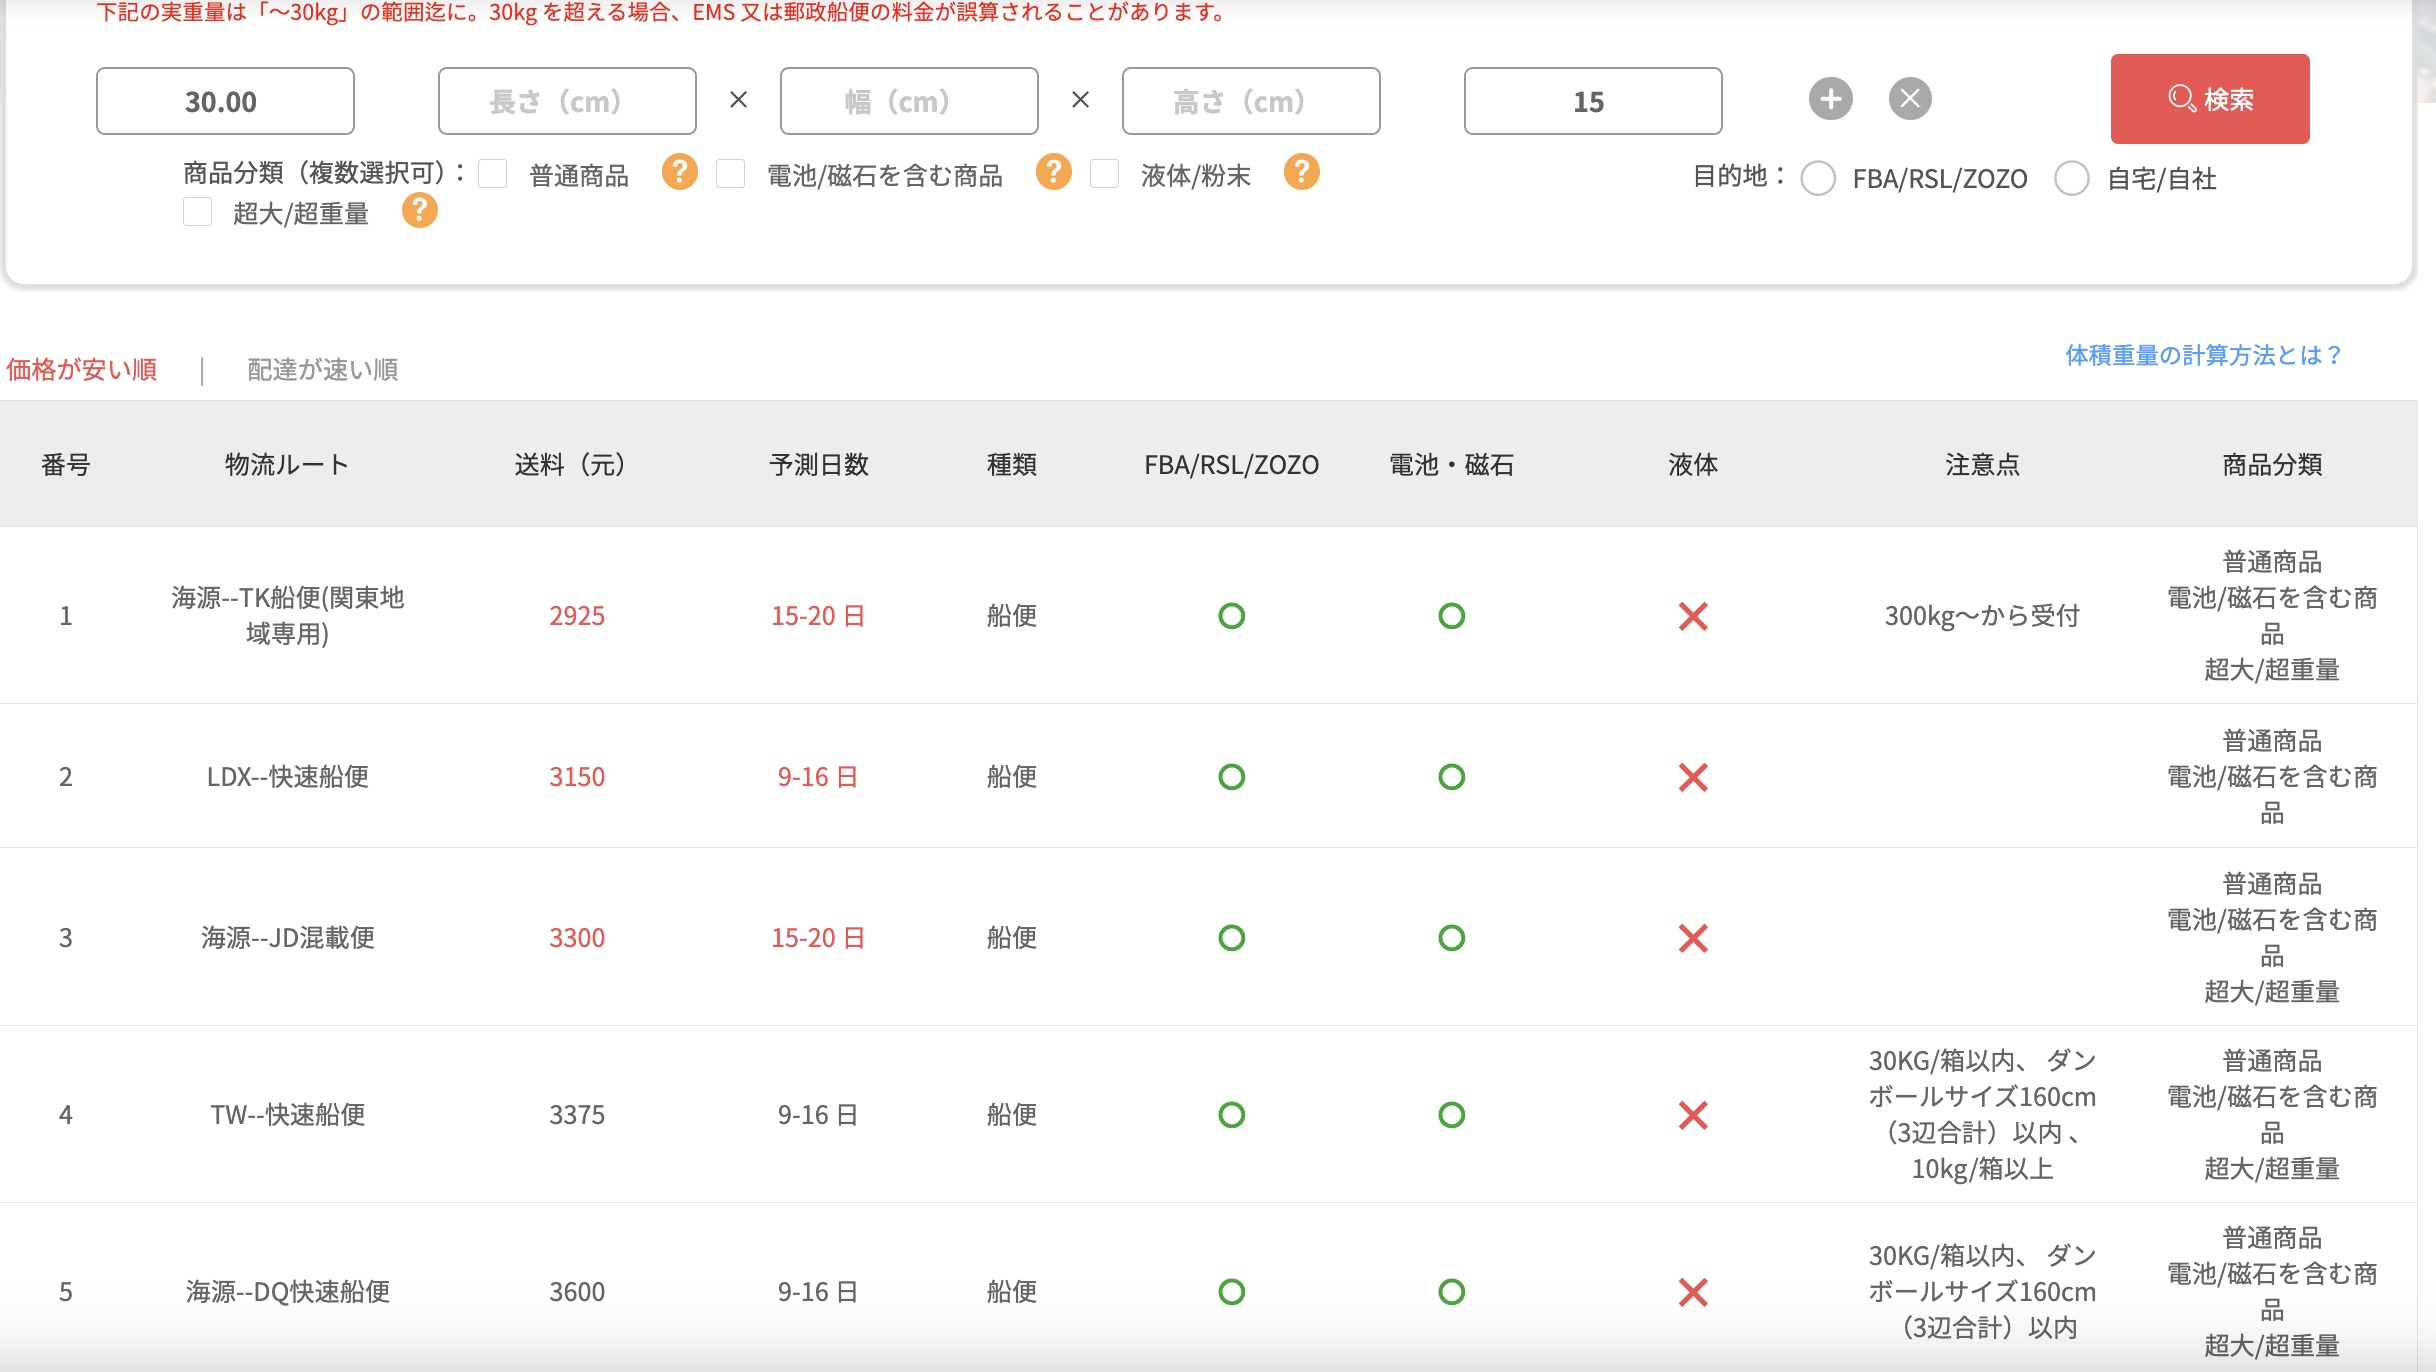Click battery green circle in 海源--TK船便 row

[x=1451, y=616]
